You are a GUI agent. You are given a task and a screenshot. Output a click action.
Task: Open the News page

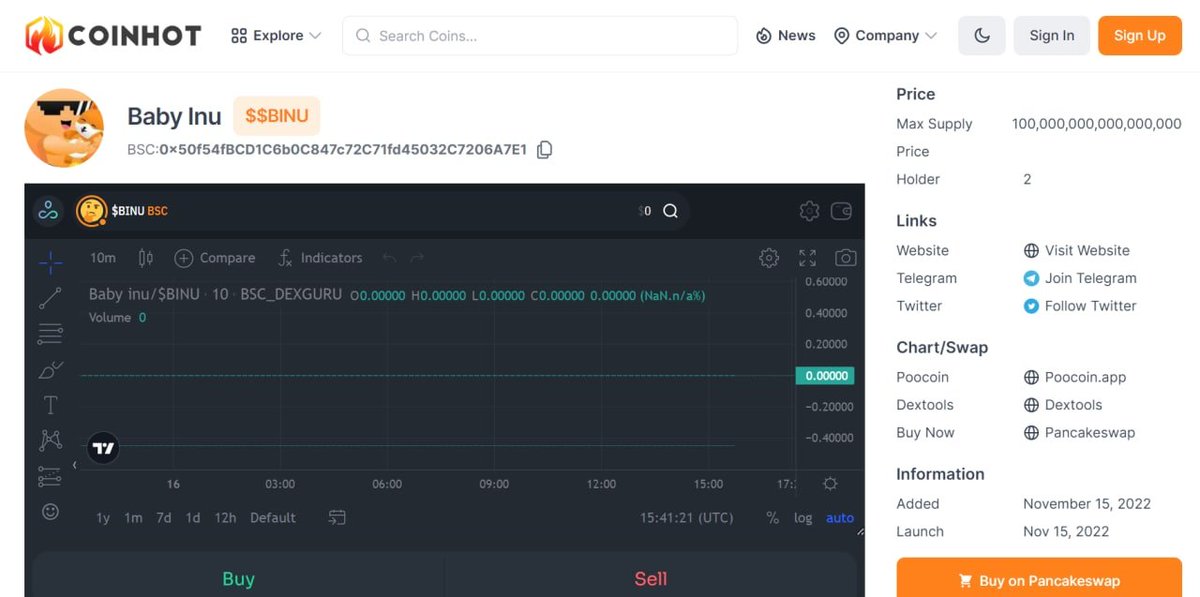785,35
